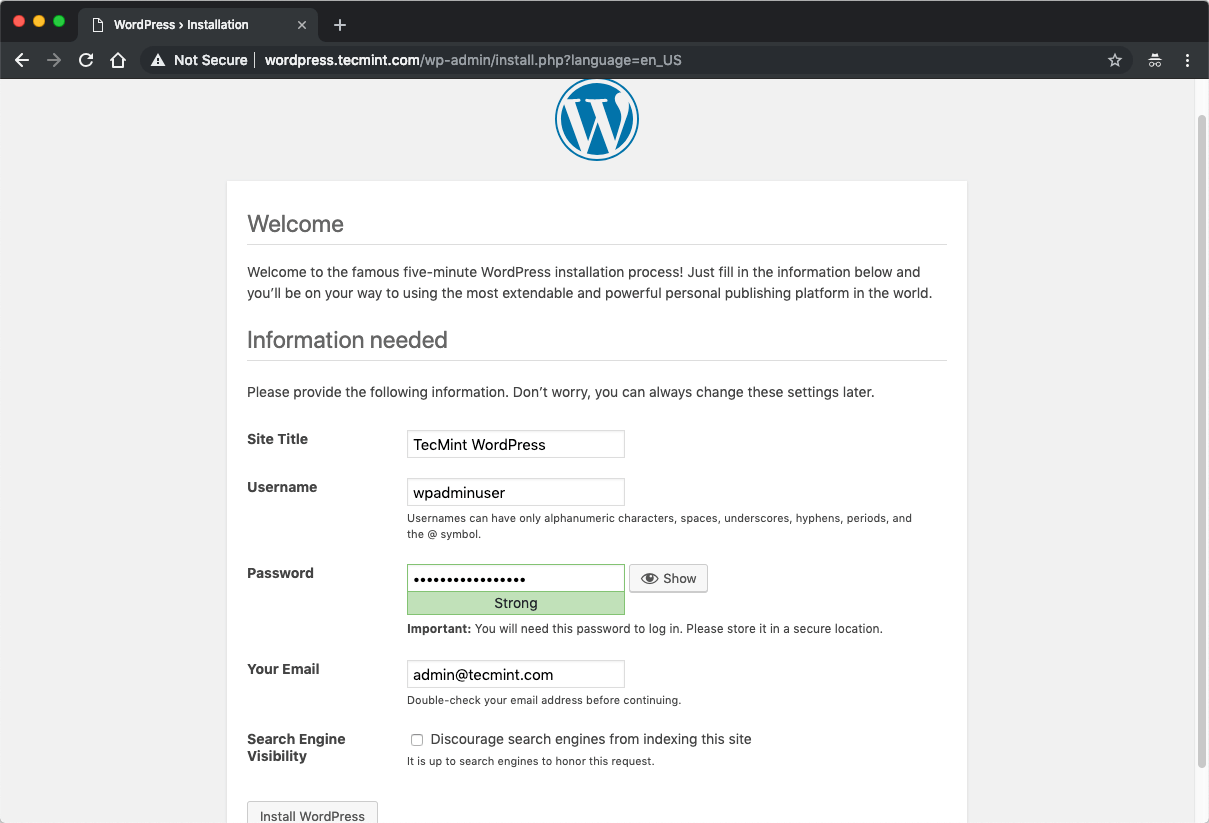Click the Not Secure warning icon
Image resolution: width=1209 pixels, height=823 pixels.
pos(157,60)
